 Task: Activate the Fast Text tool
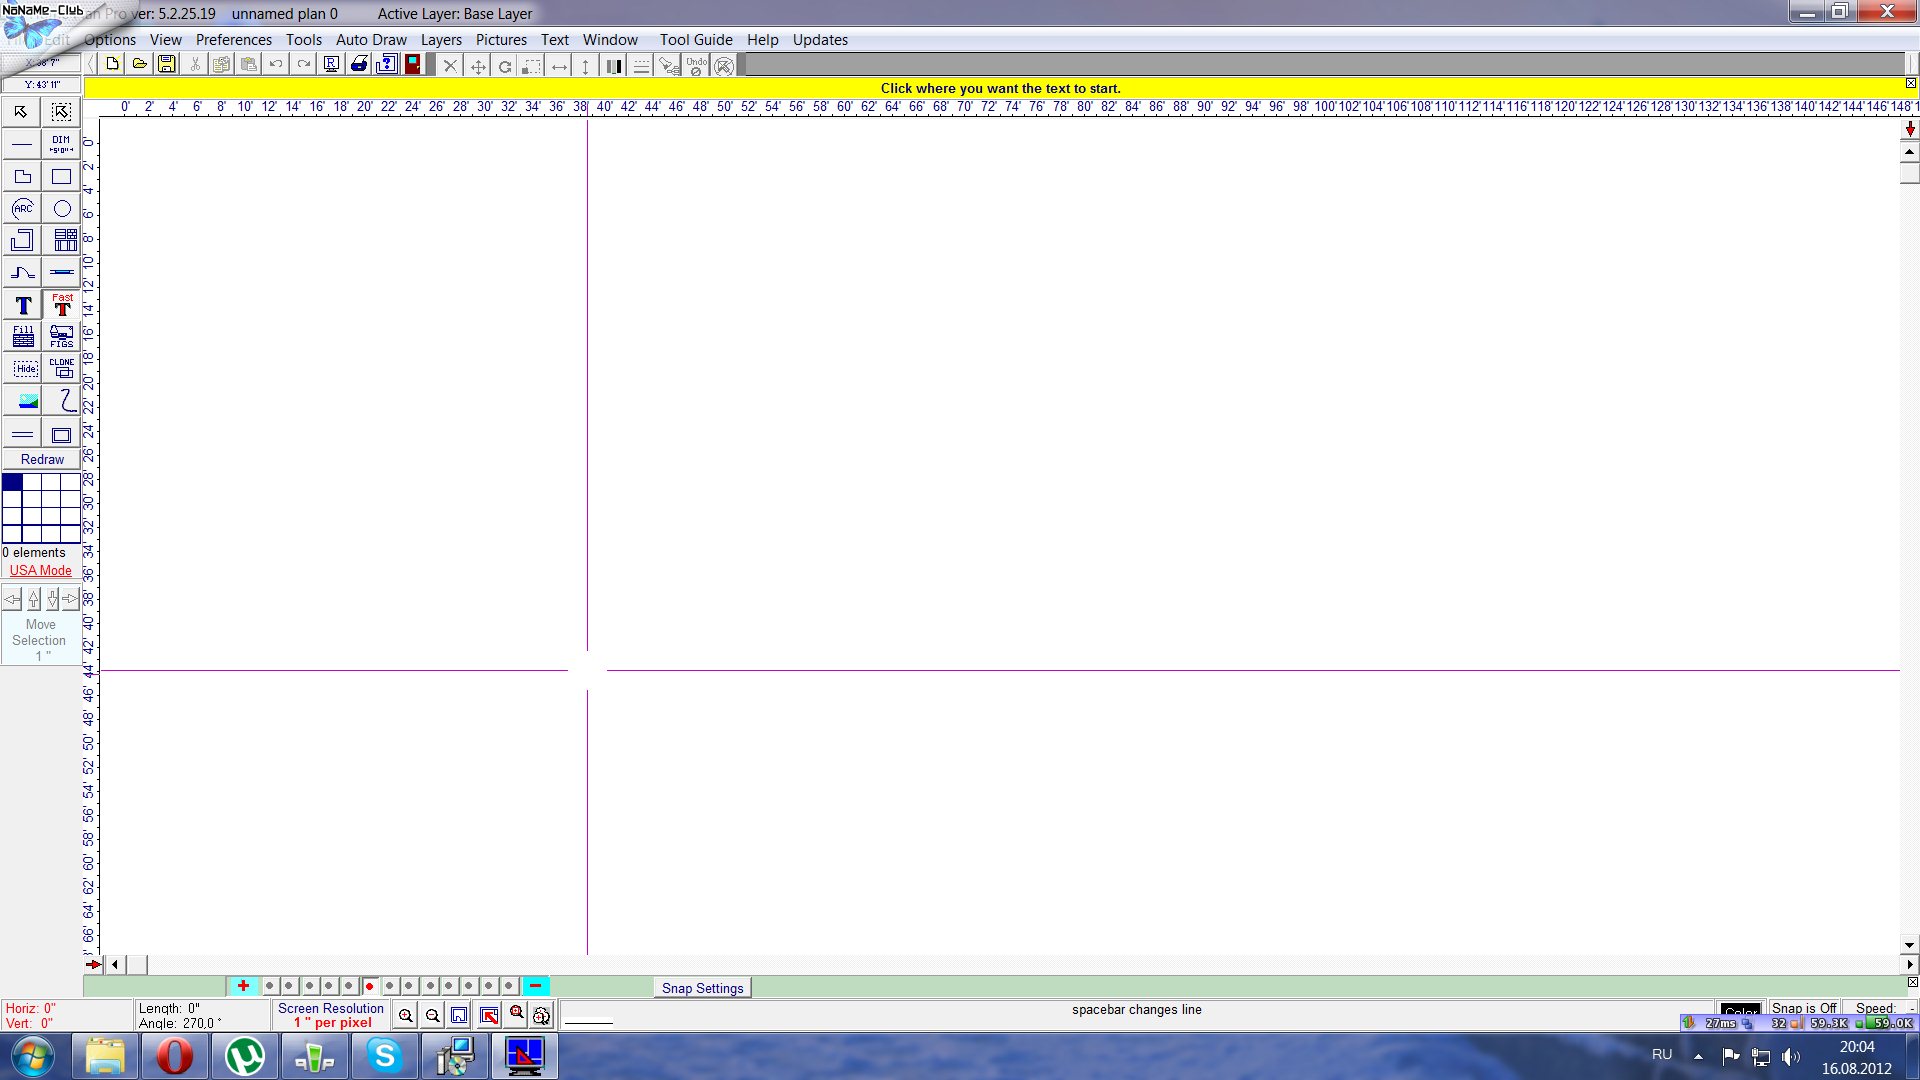pos(62,305)
